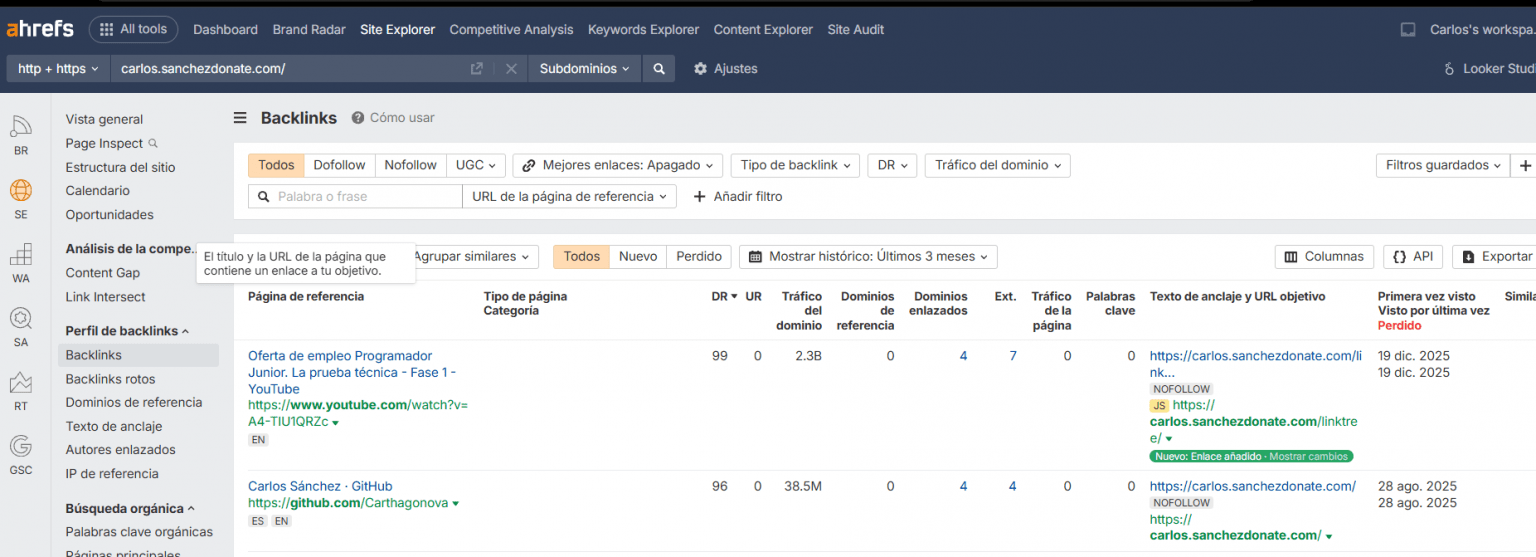Click the Exportar button
1536x557 pixels.
click(1496, 256)
